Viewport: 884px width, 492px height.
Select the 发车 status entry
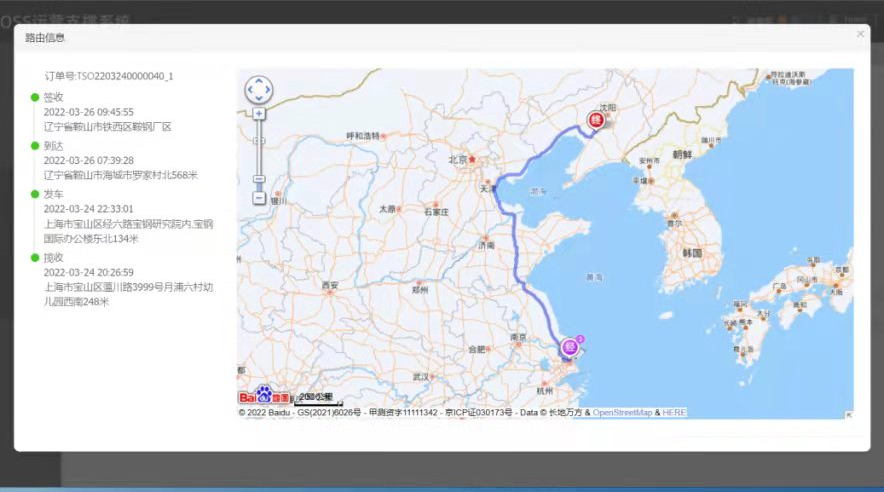[54, 194]
